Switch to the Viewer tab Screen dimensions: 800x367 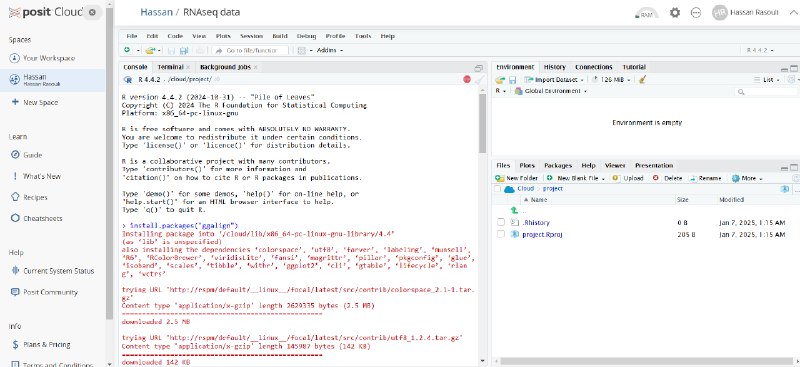[x=615, y=165]
